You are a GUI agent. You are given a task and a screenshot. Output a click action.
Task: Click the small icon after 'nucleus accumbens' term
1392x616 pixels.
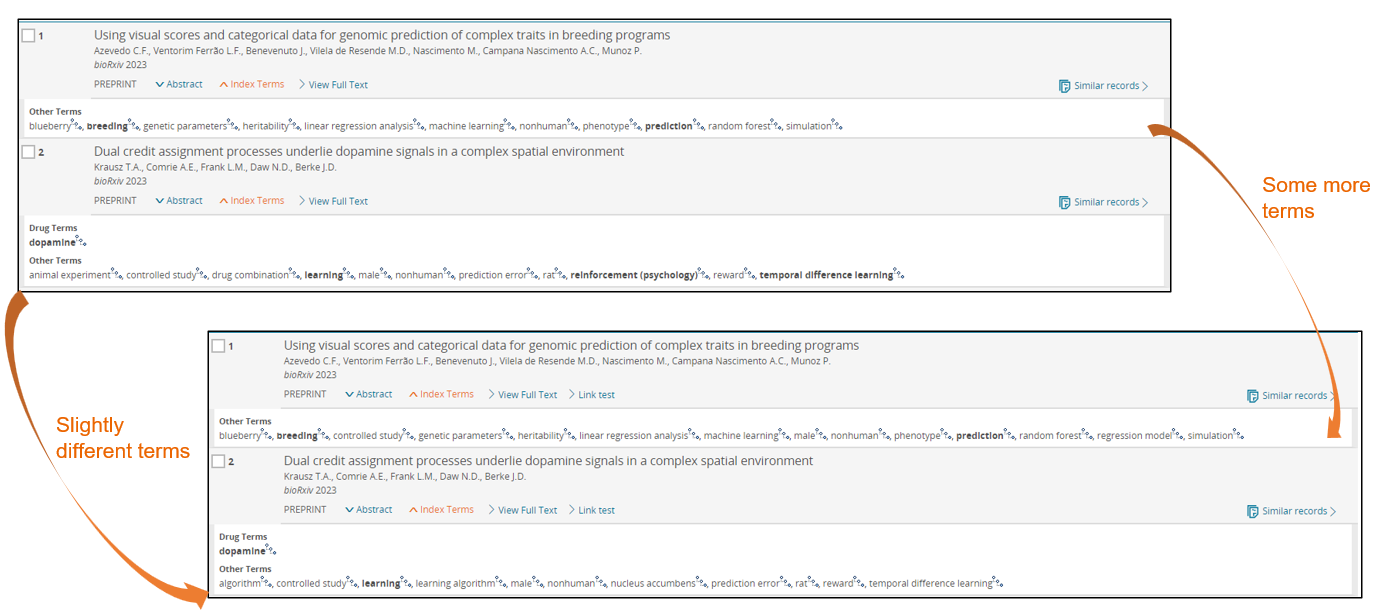[701, 582]
